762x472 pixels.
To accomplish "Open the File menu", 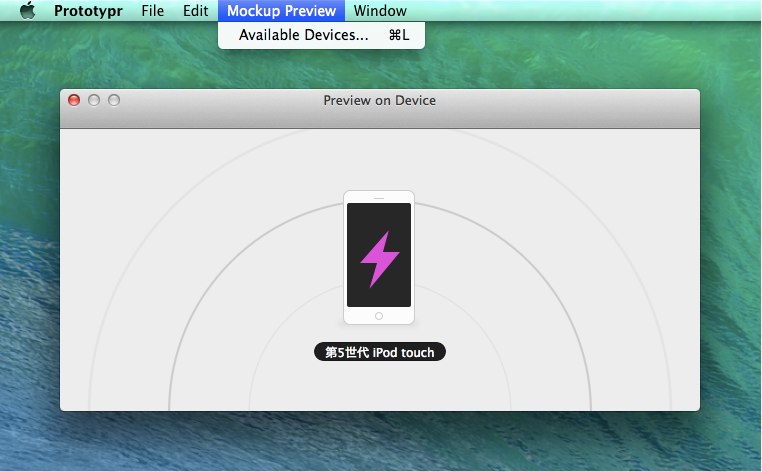I will (x=152, y=11).
